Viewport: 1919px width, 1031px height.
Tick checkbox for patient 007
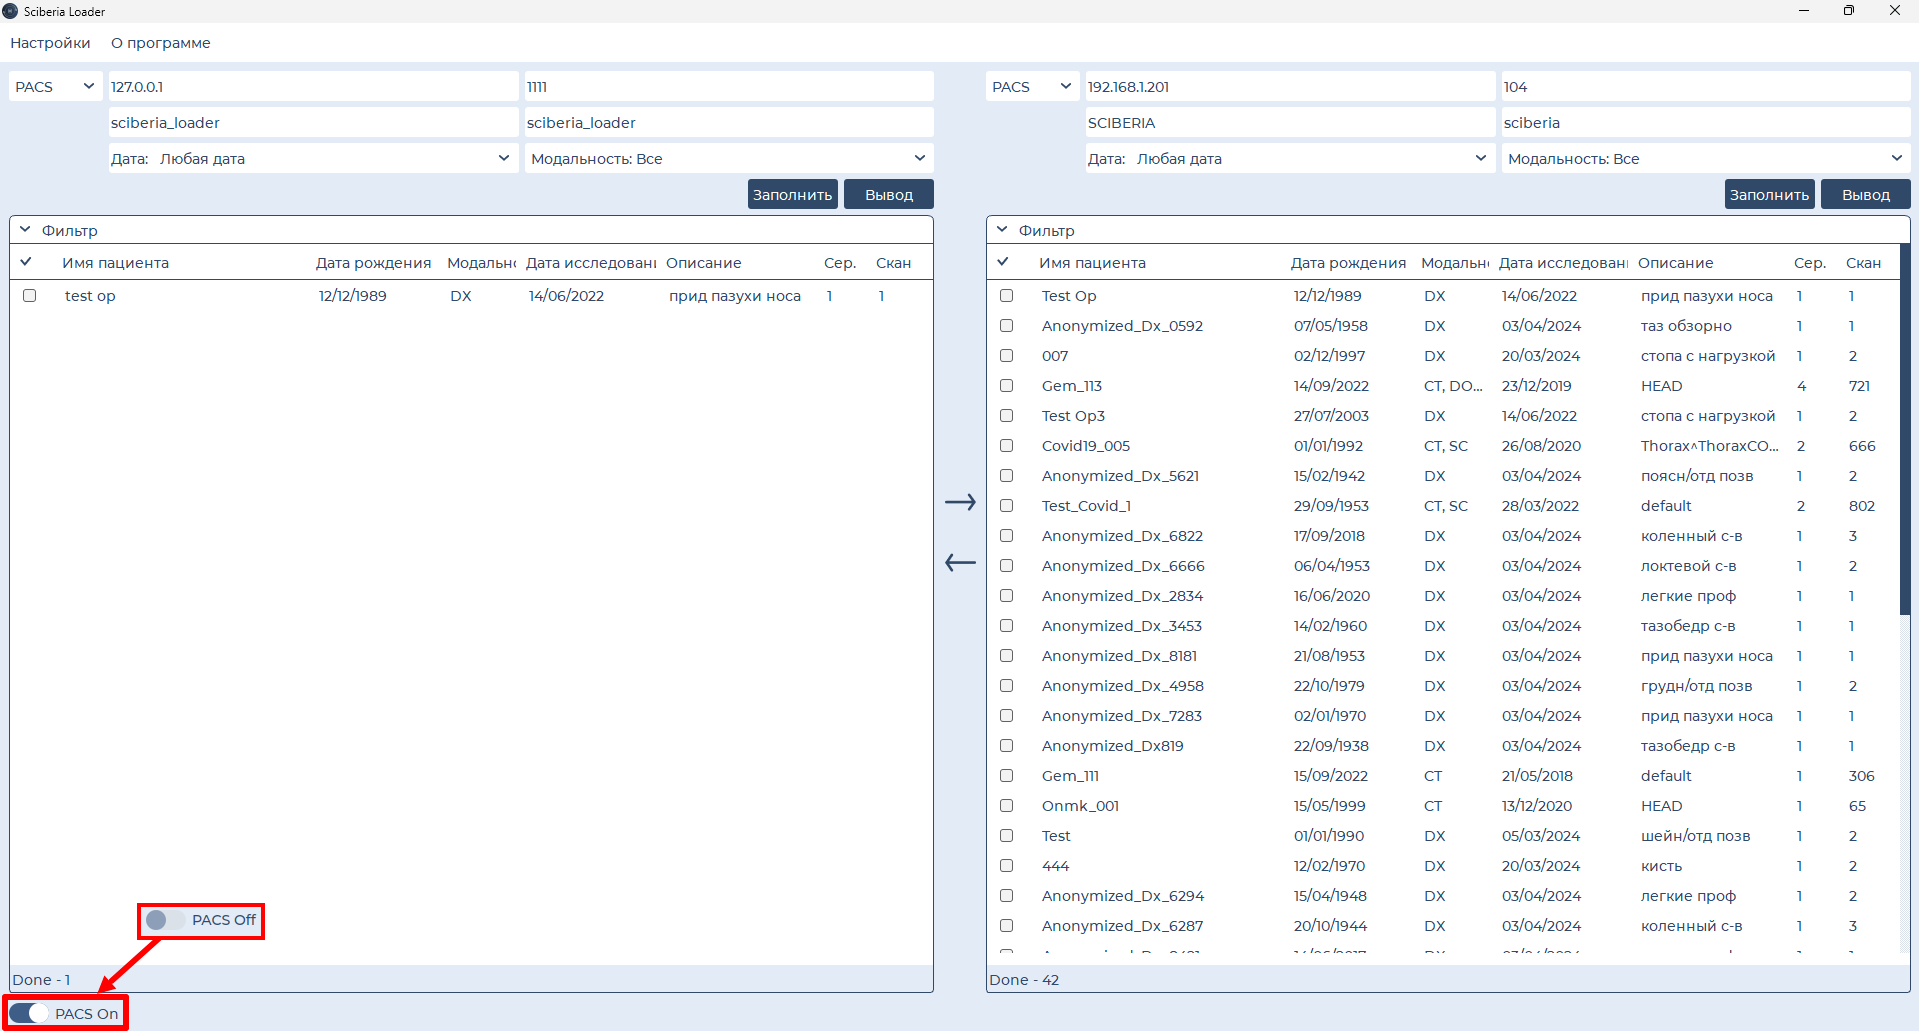(x=1007, y=356)
